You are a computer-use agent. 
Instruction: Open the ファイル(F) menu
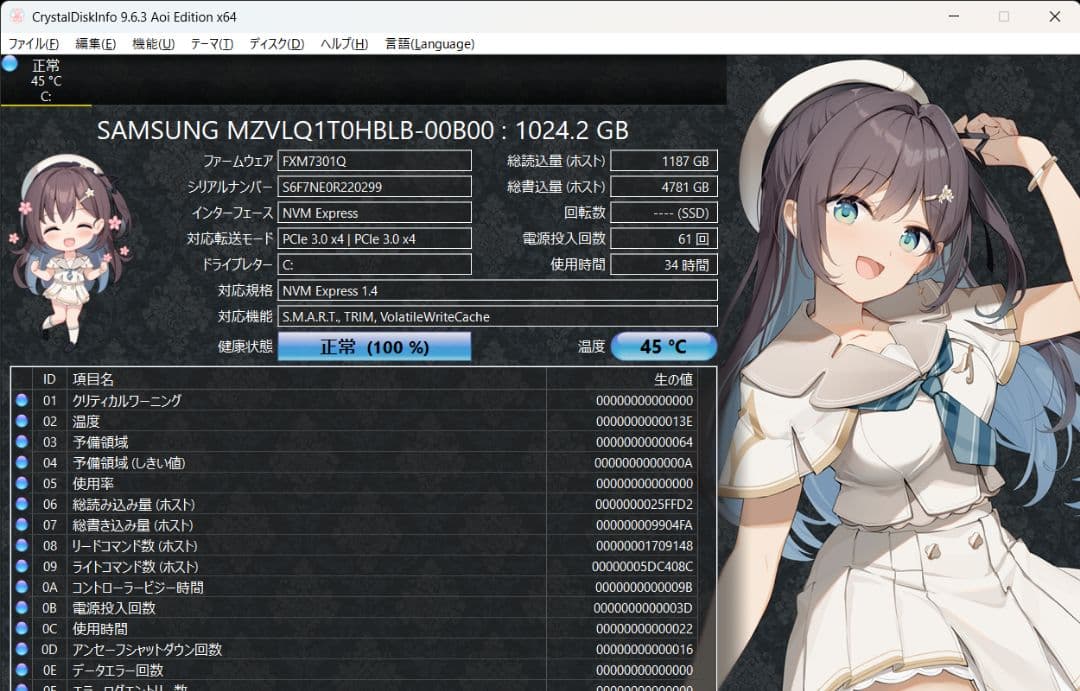[x=33, y=44]
